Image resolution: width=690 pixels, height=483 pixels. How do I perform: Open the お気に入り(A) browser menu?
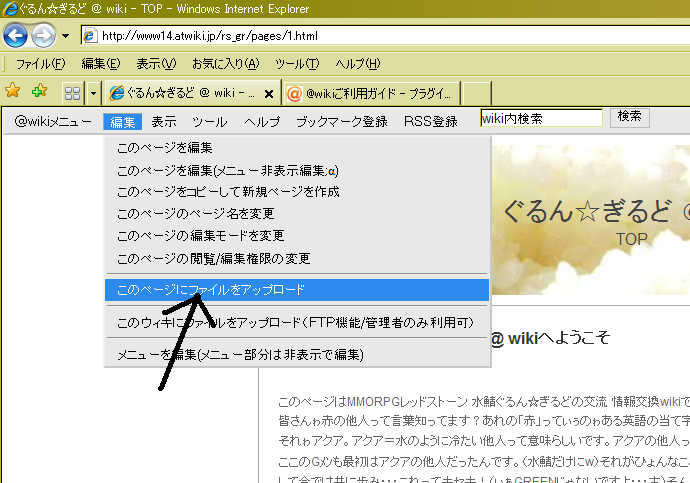224,64
